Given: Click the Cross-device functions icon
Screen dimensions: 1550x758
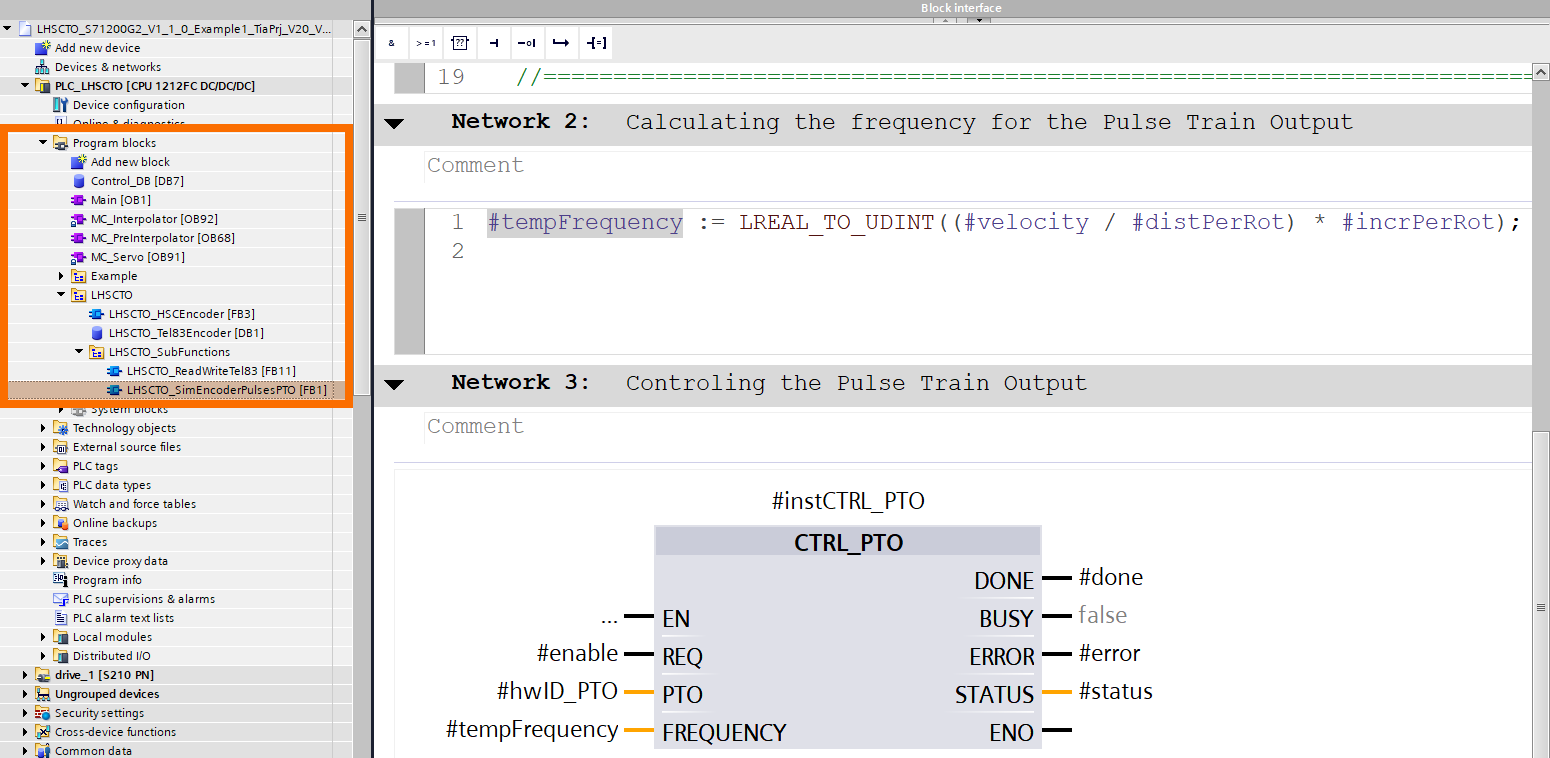Looking at the screenshot, I should coord(43,732).
